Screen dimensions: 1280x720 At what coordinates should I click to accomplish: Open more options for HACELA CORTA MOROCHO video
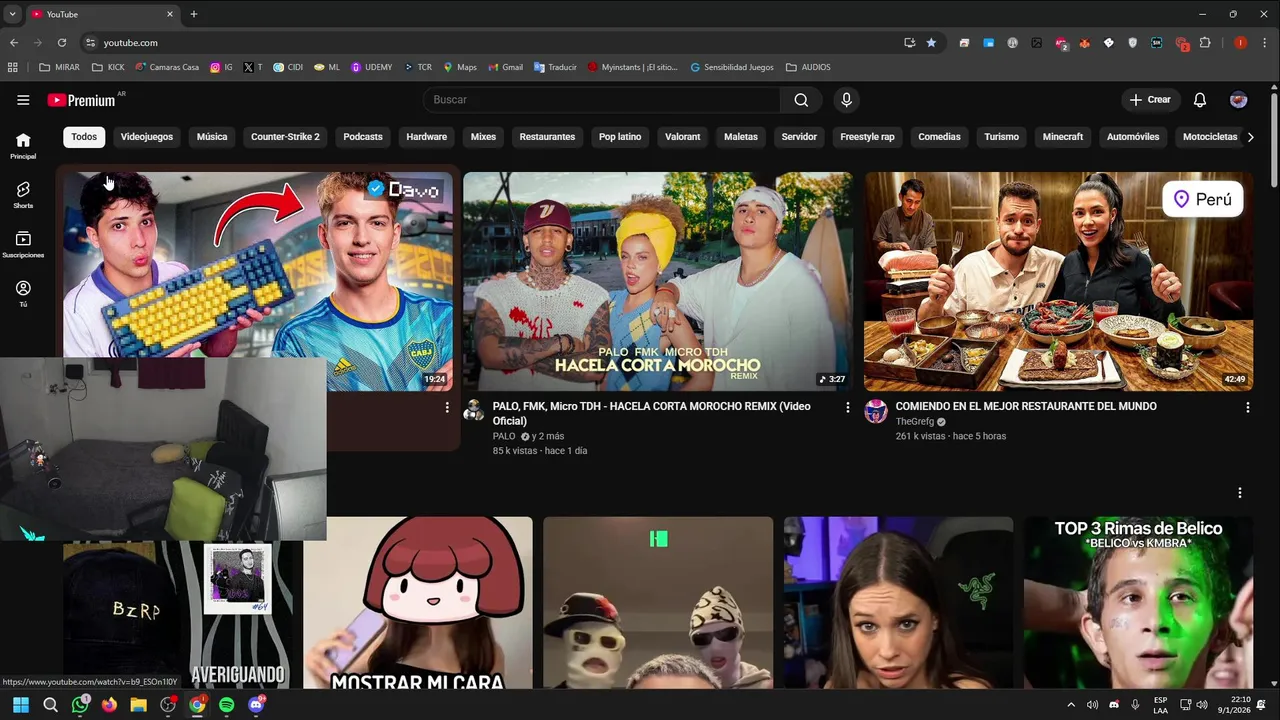[x=848, y=407]
